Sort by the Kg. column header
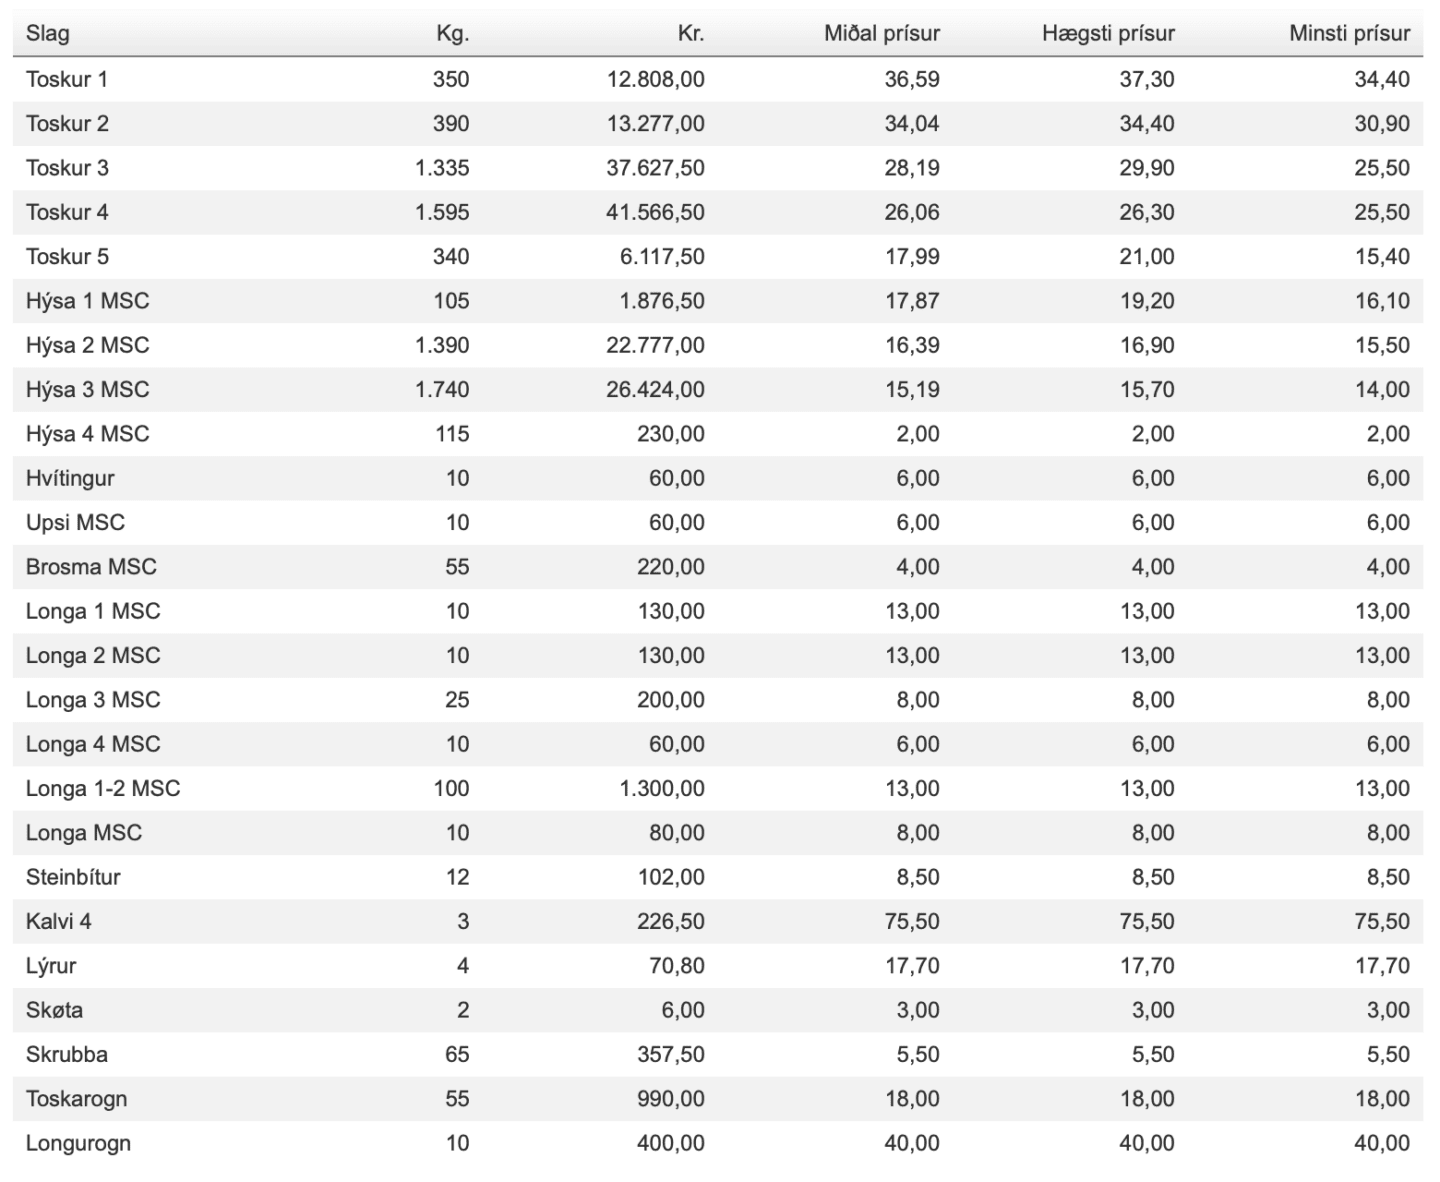The height and width of the screenshot is (1182, 1440). pyautogui.click(x=452, y=33)
